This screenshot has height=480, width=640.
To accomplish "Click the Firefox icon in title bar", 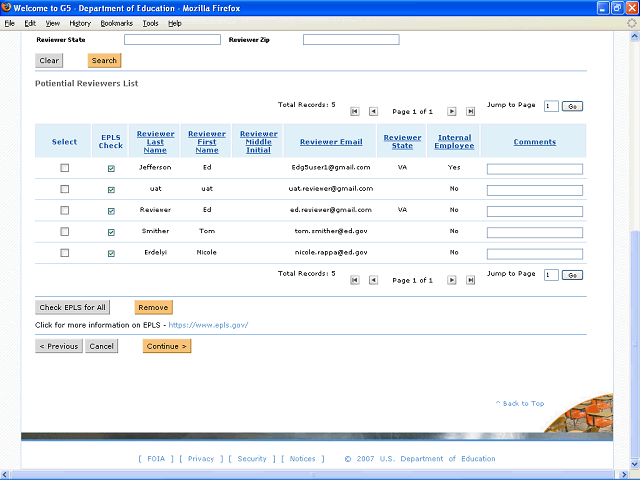I will 7,7.
